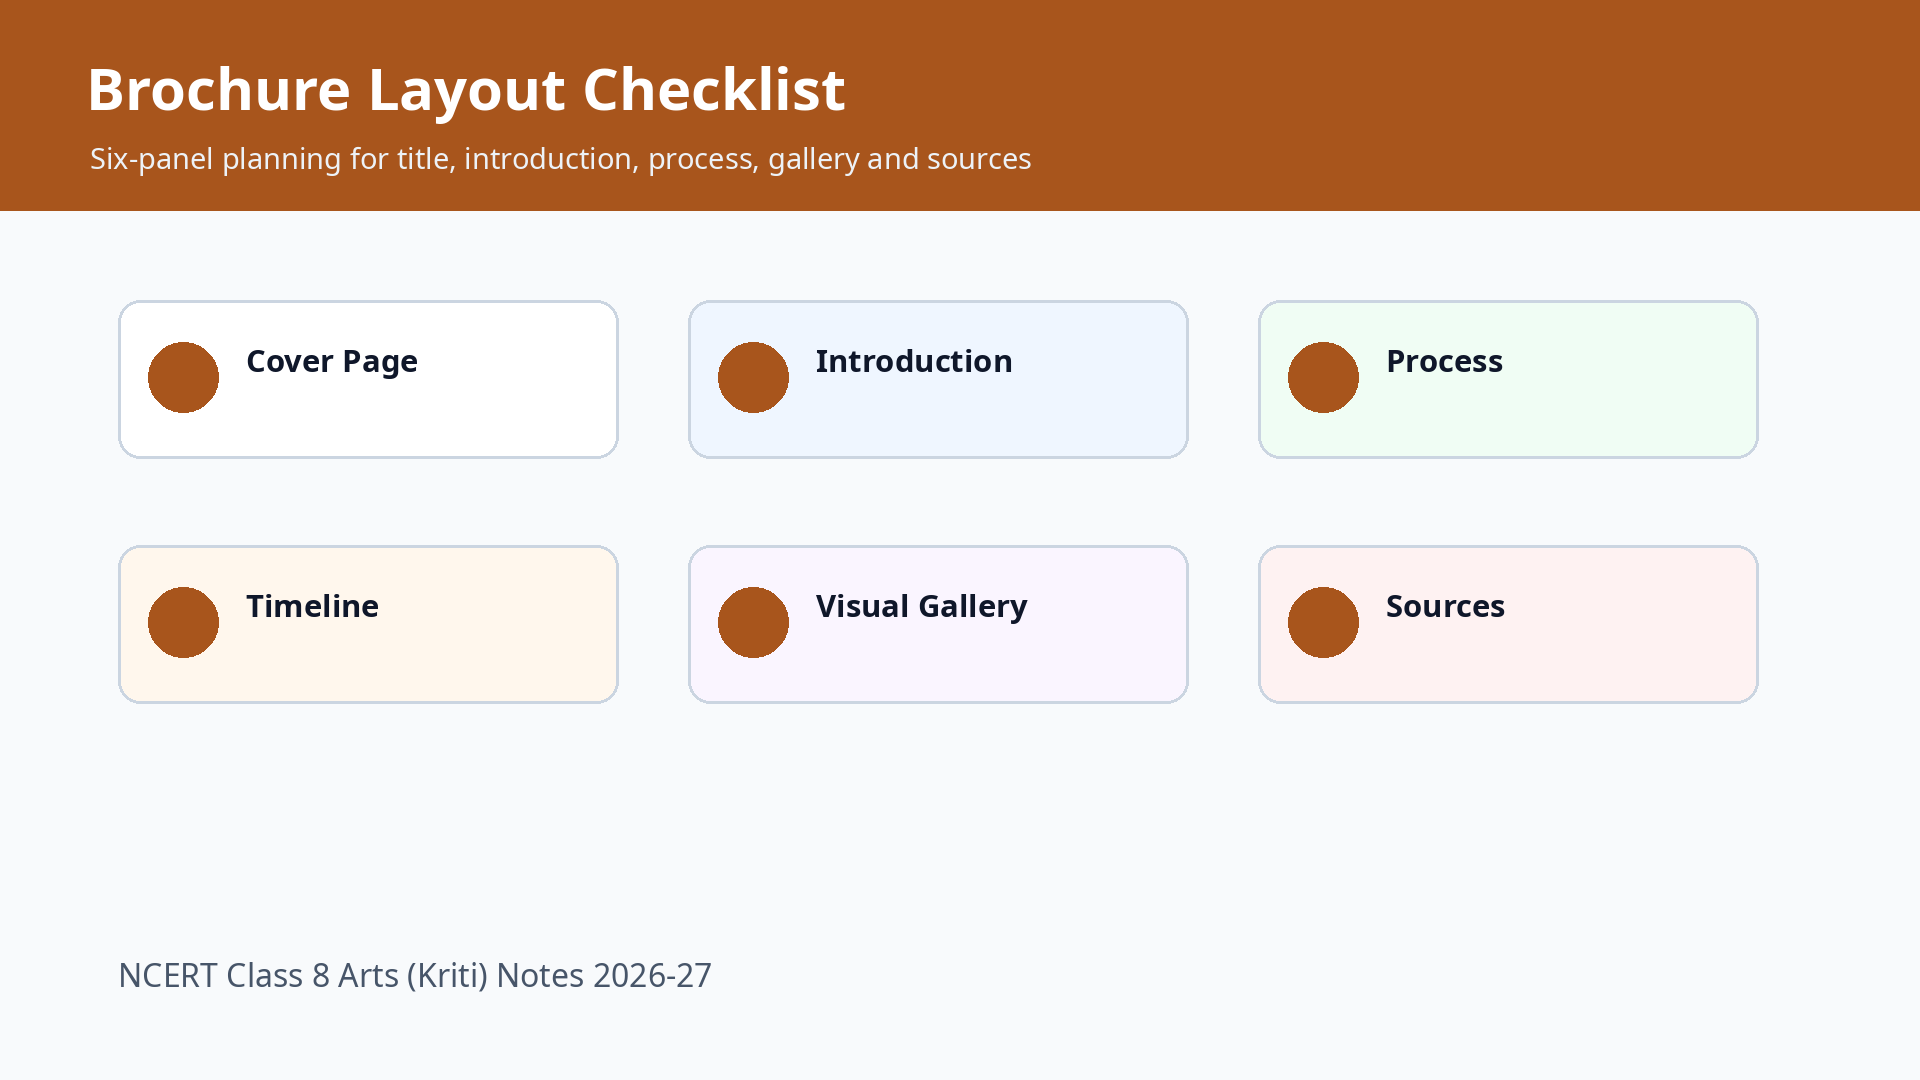Click the circle icon beside Cover Page
The image size is (1920, 1080).
pyautogui.click(x=183, y=377)
